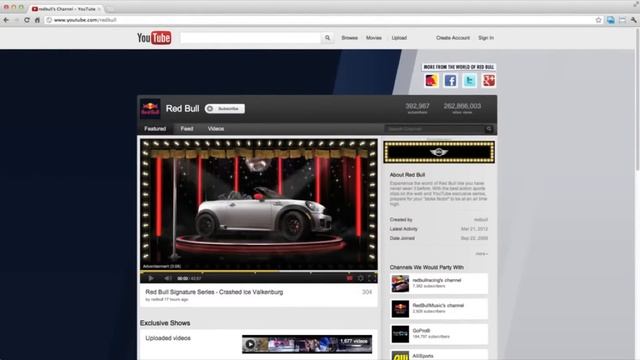The height and width of the screenshot is (360, 640).
Task: Click the Red Bull channel avatar logo
Action: [x=150, y=109]
